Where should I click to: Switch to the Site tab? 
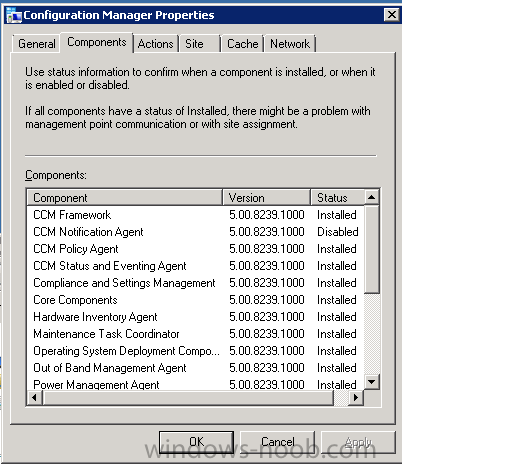pyautogui.click(x=199, y=44)
